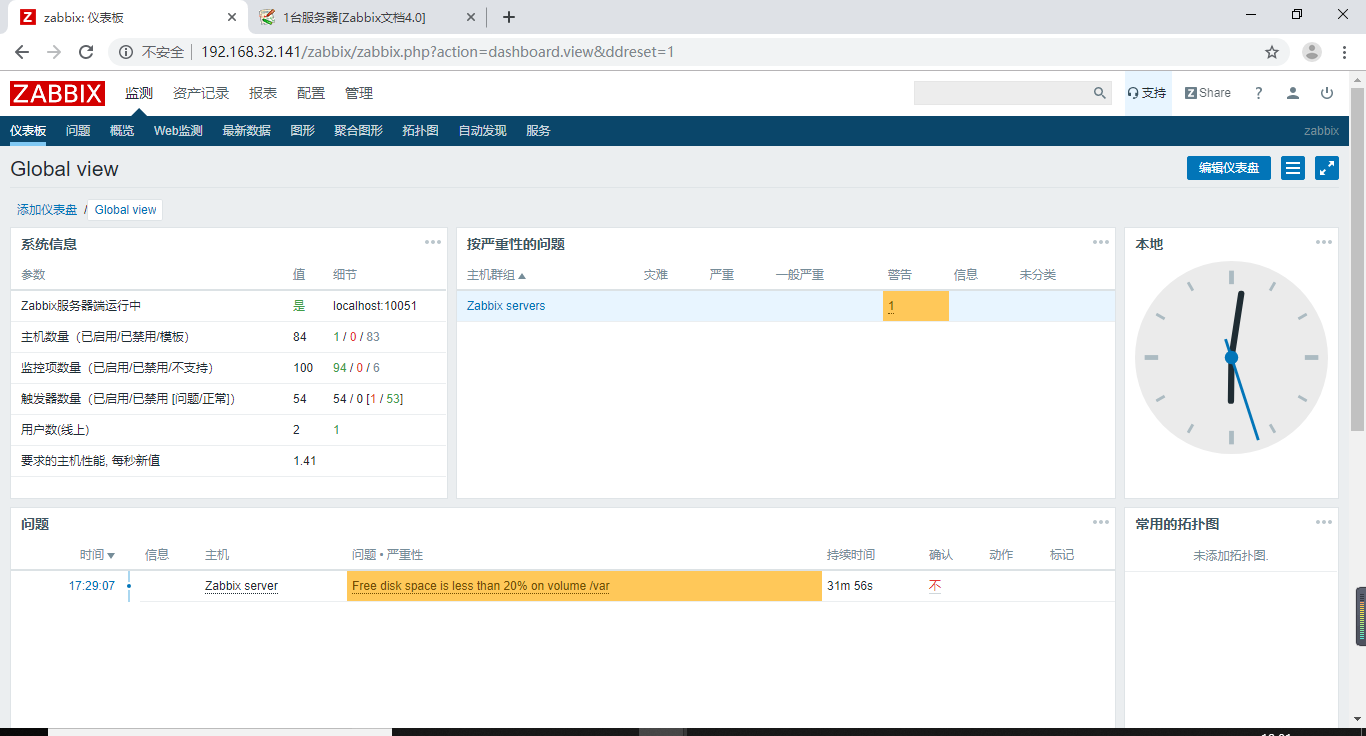This screenshot has height=736, width=1366.
Task: Click the search magnifier icon
Action: click(x=1100, y=93)
